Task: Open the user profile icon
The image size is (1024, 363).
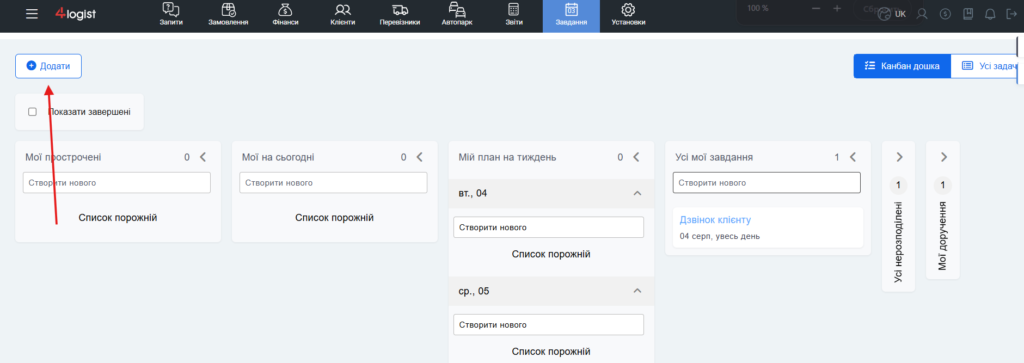Action: click(x=922, y=14)
